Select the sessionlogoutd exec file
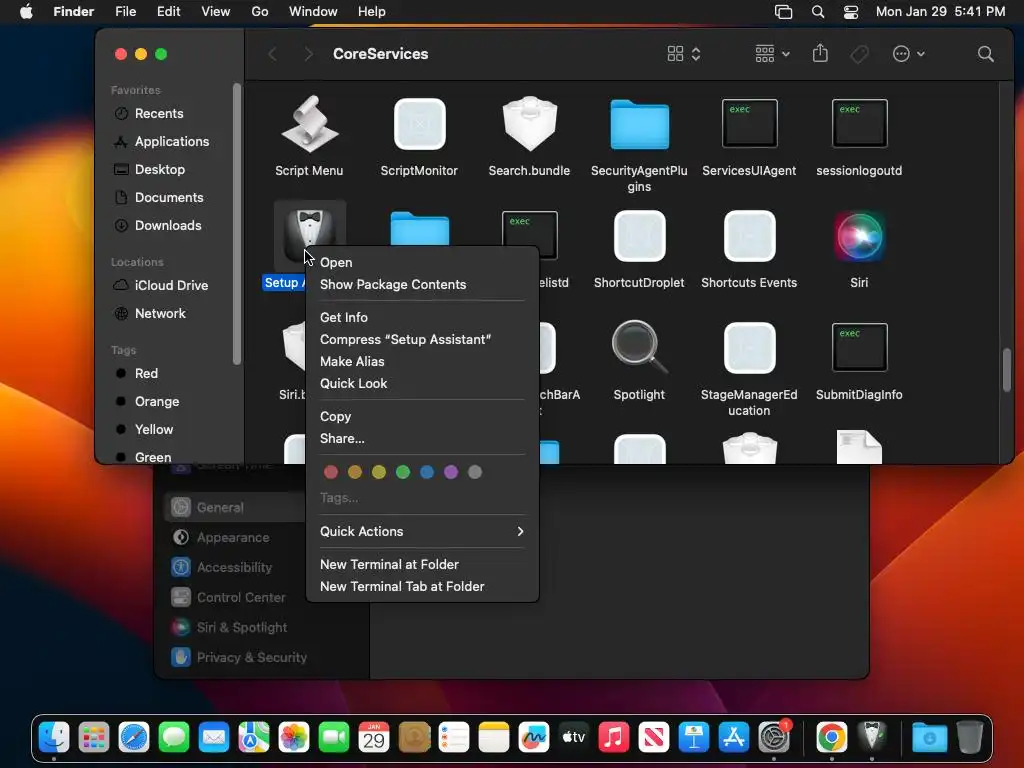 coord(859,123)
